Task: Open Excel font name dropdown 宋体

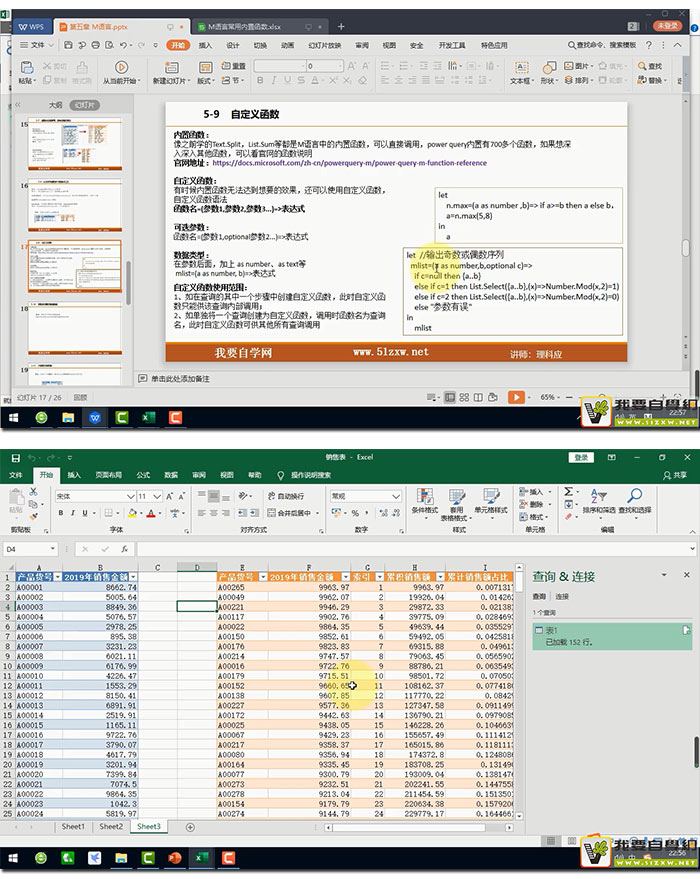Action: 130,496
